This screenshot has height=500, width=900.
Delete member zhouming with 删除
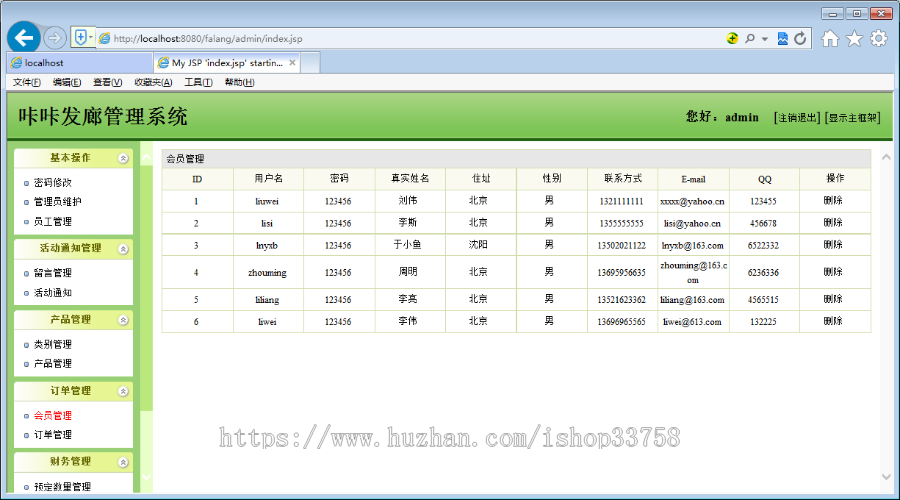point(833,272)
